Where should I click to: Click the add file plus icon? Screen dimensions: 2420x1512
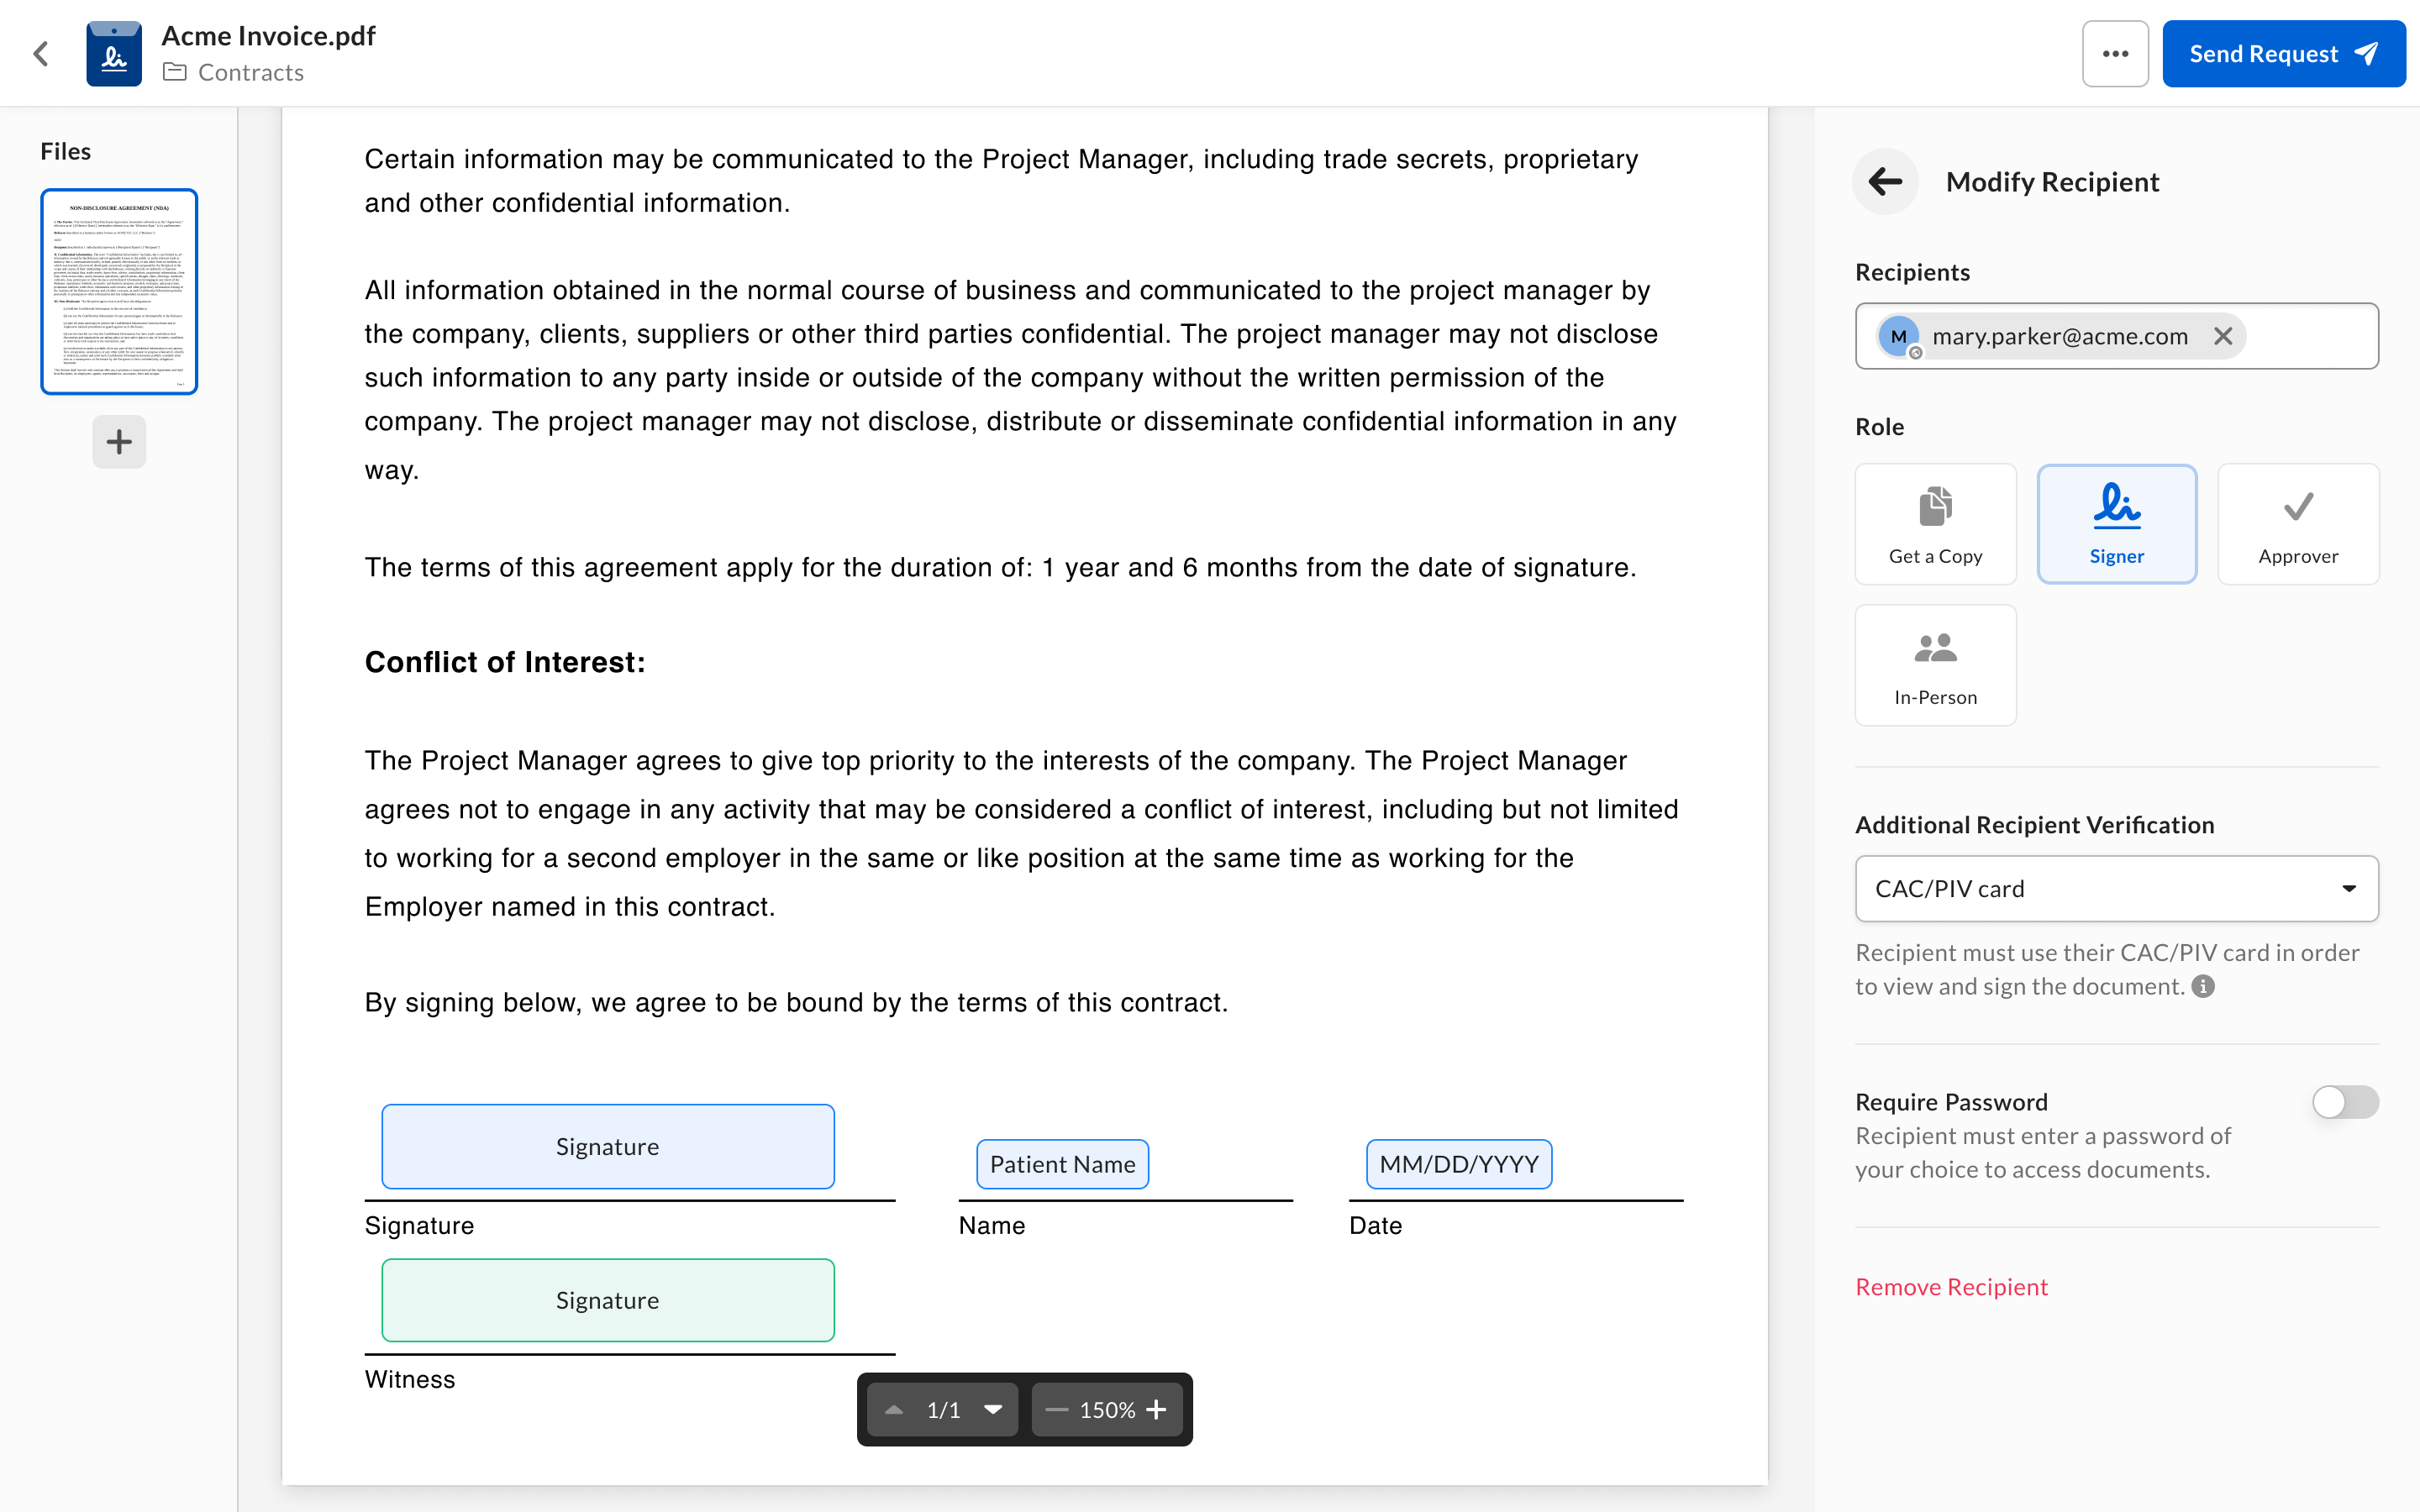pyautogui.click(x=119, y=441)
